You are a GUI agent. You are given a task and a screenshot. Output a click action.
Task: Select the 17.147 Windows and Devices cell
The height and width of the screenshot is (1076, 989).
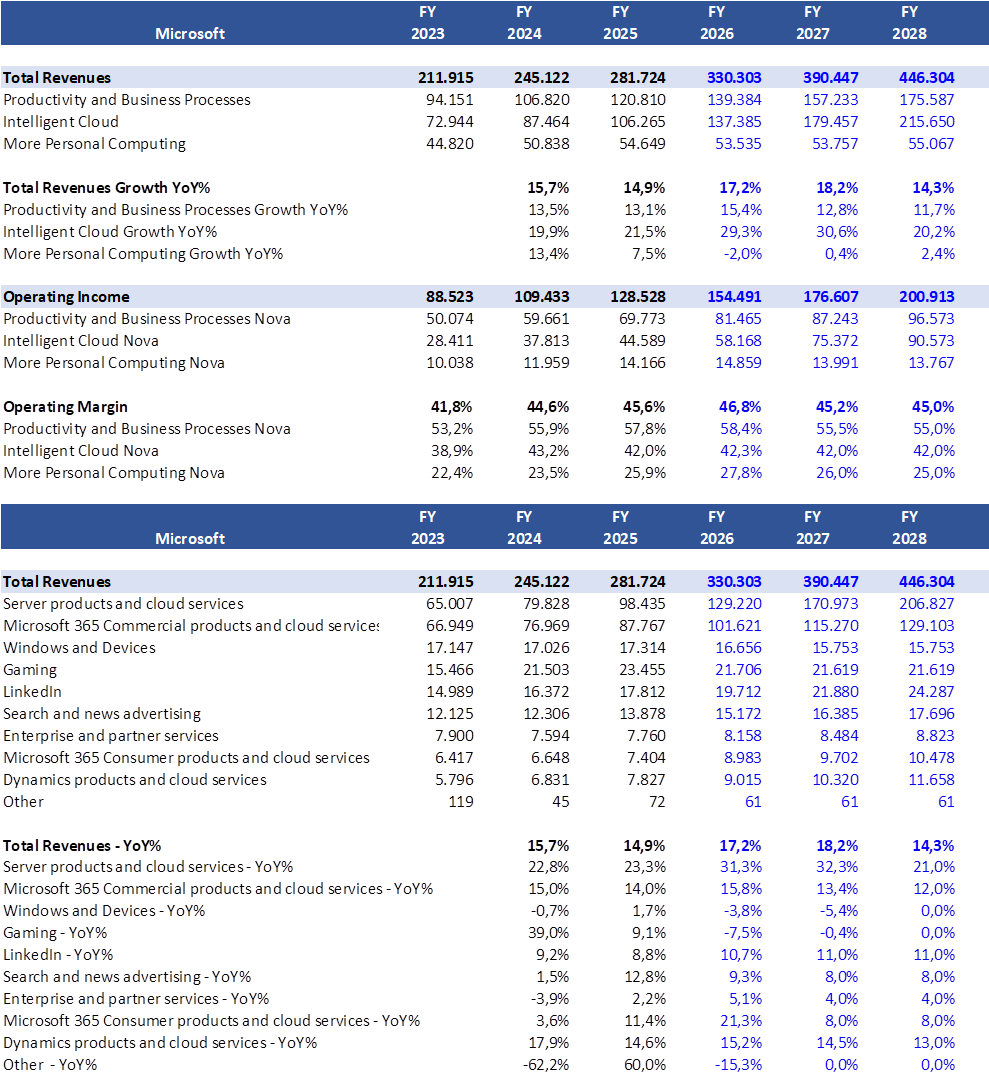450,648
